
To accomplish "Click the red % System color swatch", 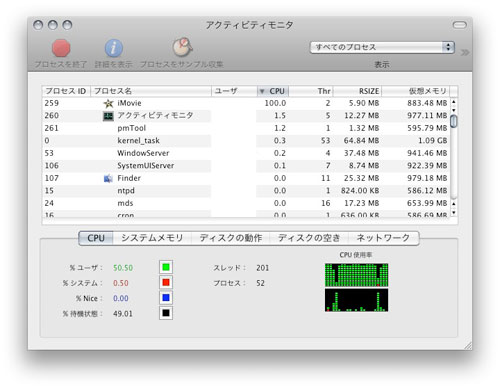I will tap(166, 283).
